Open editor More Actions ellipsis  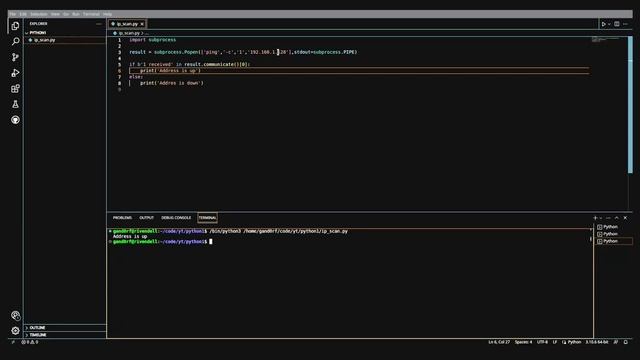[625, 24]
